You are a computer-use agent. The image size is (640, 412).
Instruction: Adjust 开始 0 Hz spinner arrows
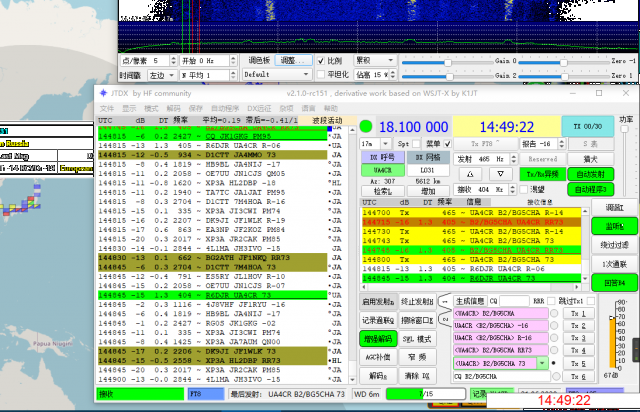(x=233, y=61)
